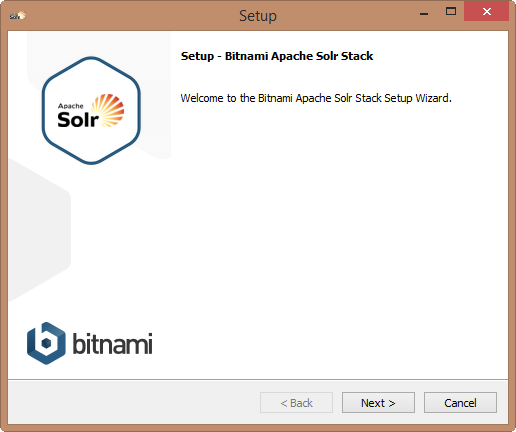Click the Solr icon in the title bar

(18, 15)
